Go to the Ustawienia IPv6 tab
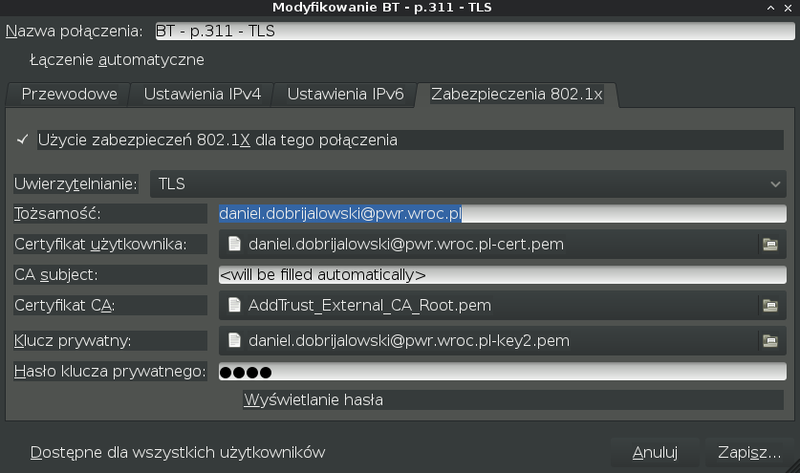 [x=345, y=95]
